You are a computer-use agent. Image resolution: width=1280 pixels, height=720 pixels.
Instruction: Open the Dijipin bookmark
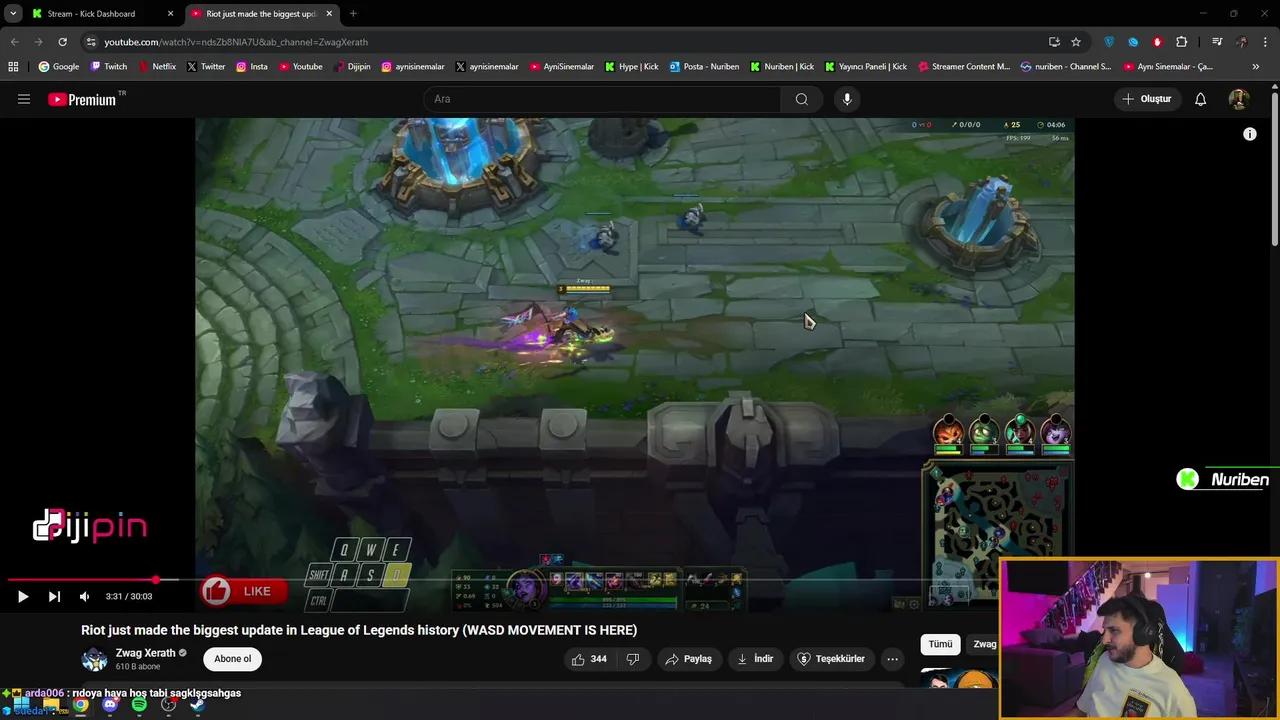tap(352, 67)
